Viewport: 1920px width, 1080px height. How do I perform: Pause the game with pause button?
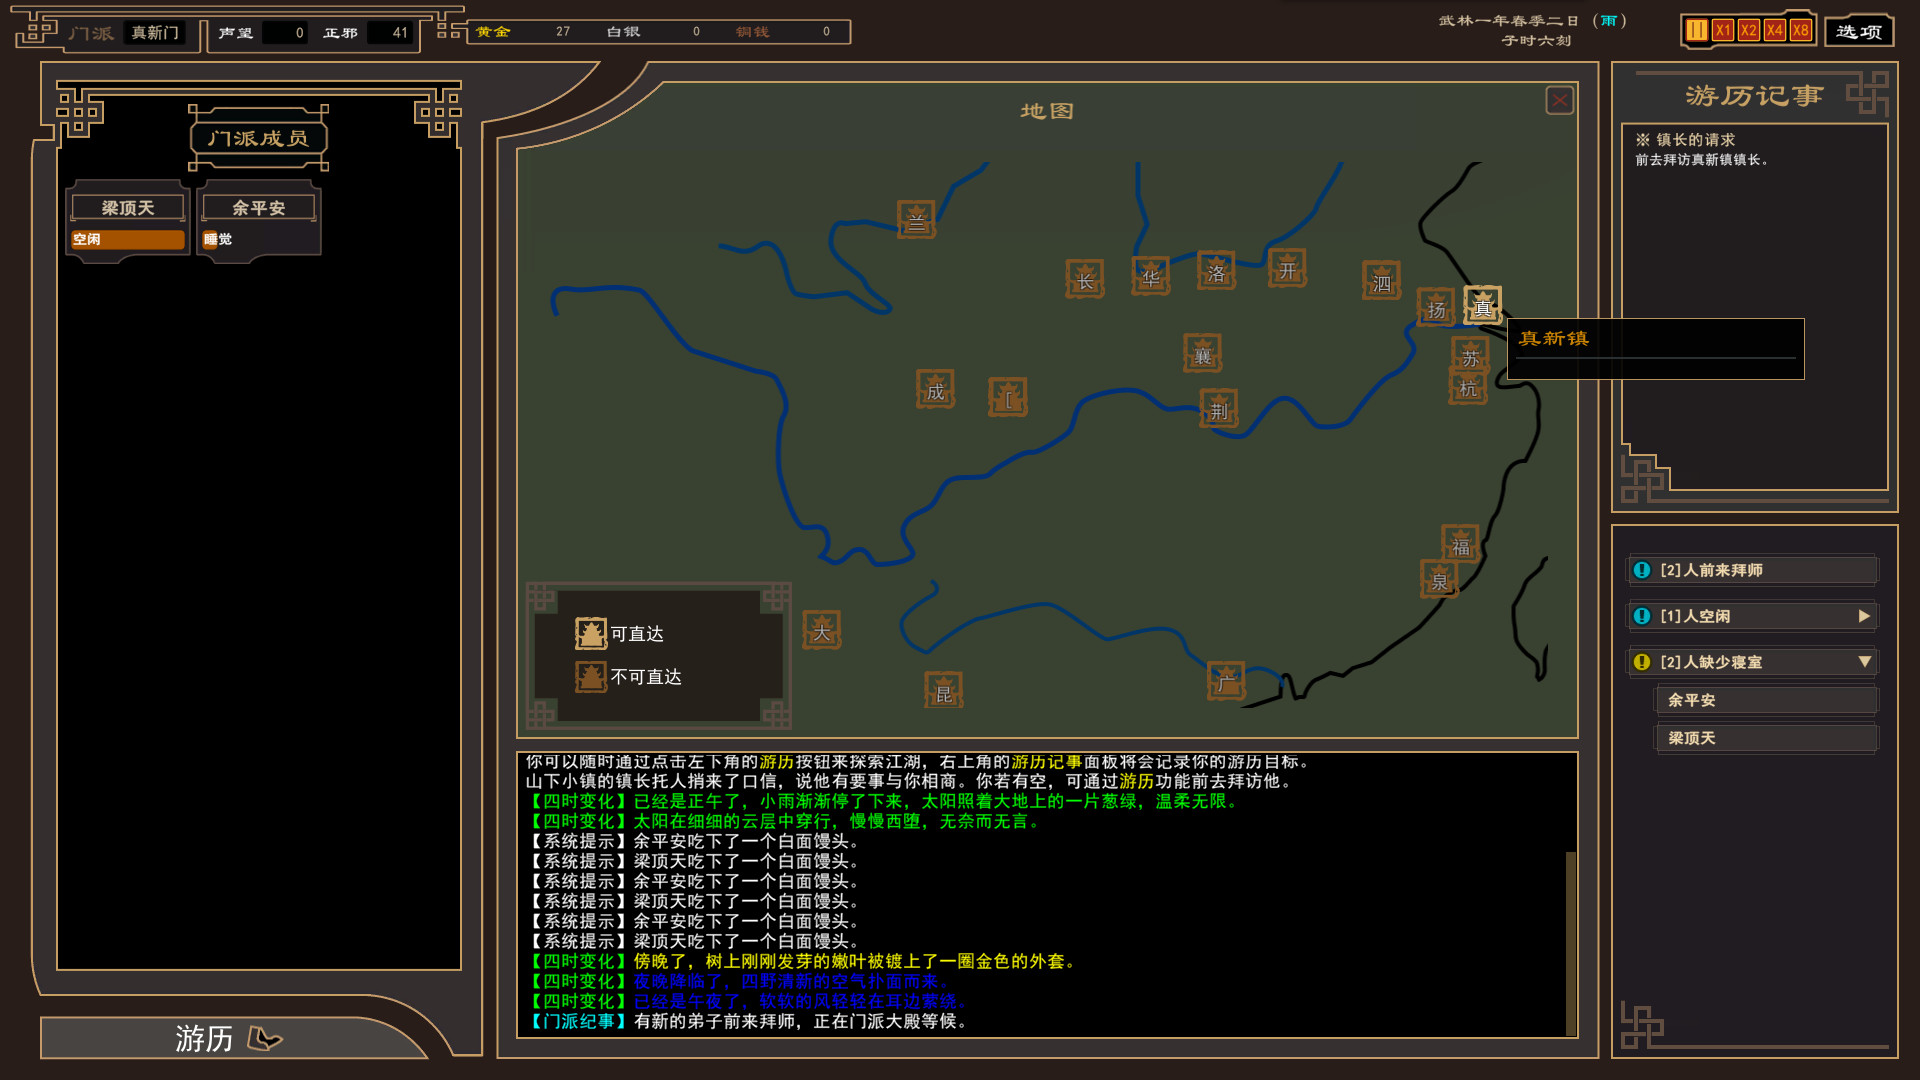[x=1696, y=30]
